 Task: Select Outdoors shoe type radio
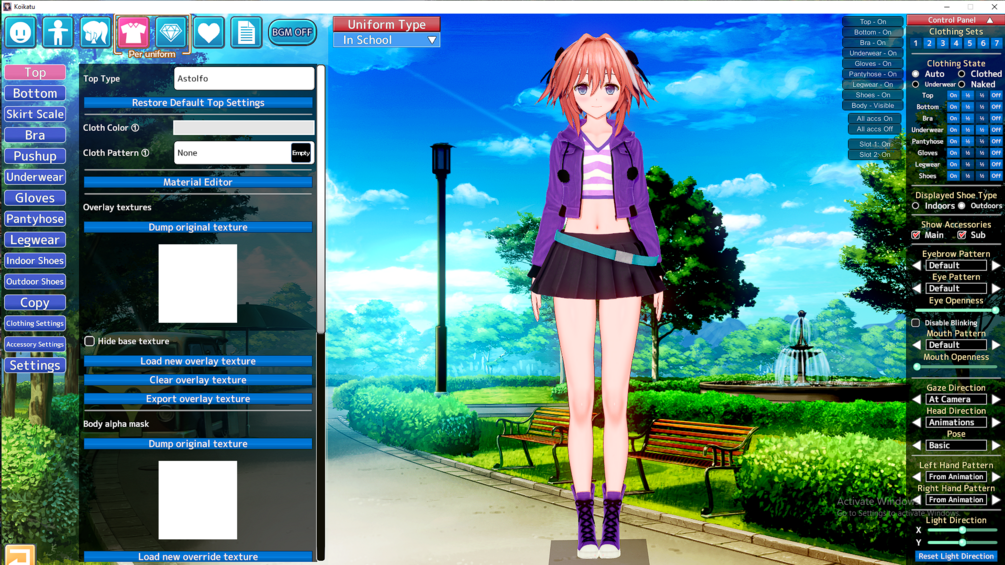961,206
